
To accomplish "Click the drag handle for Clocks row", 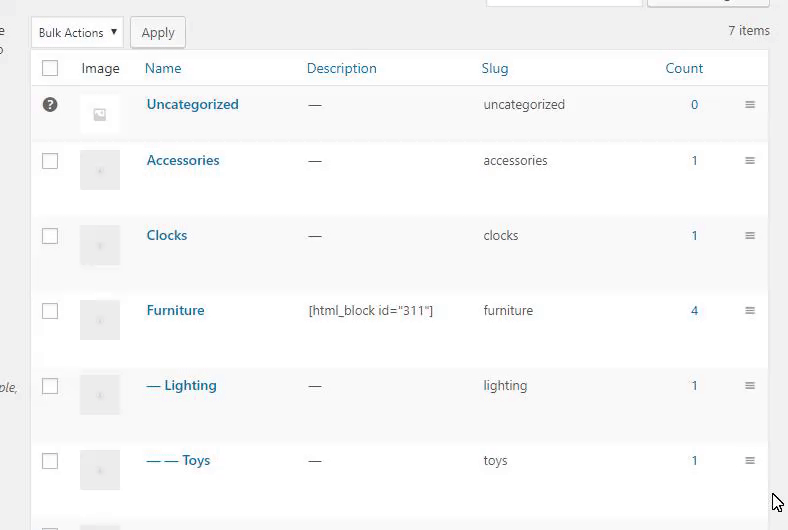I will click(750, 236).
